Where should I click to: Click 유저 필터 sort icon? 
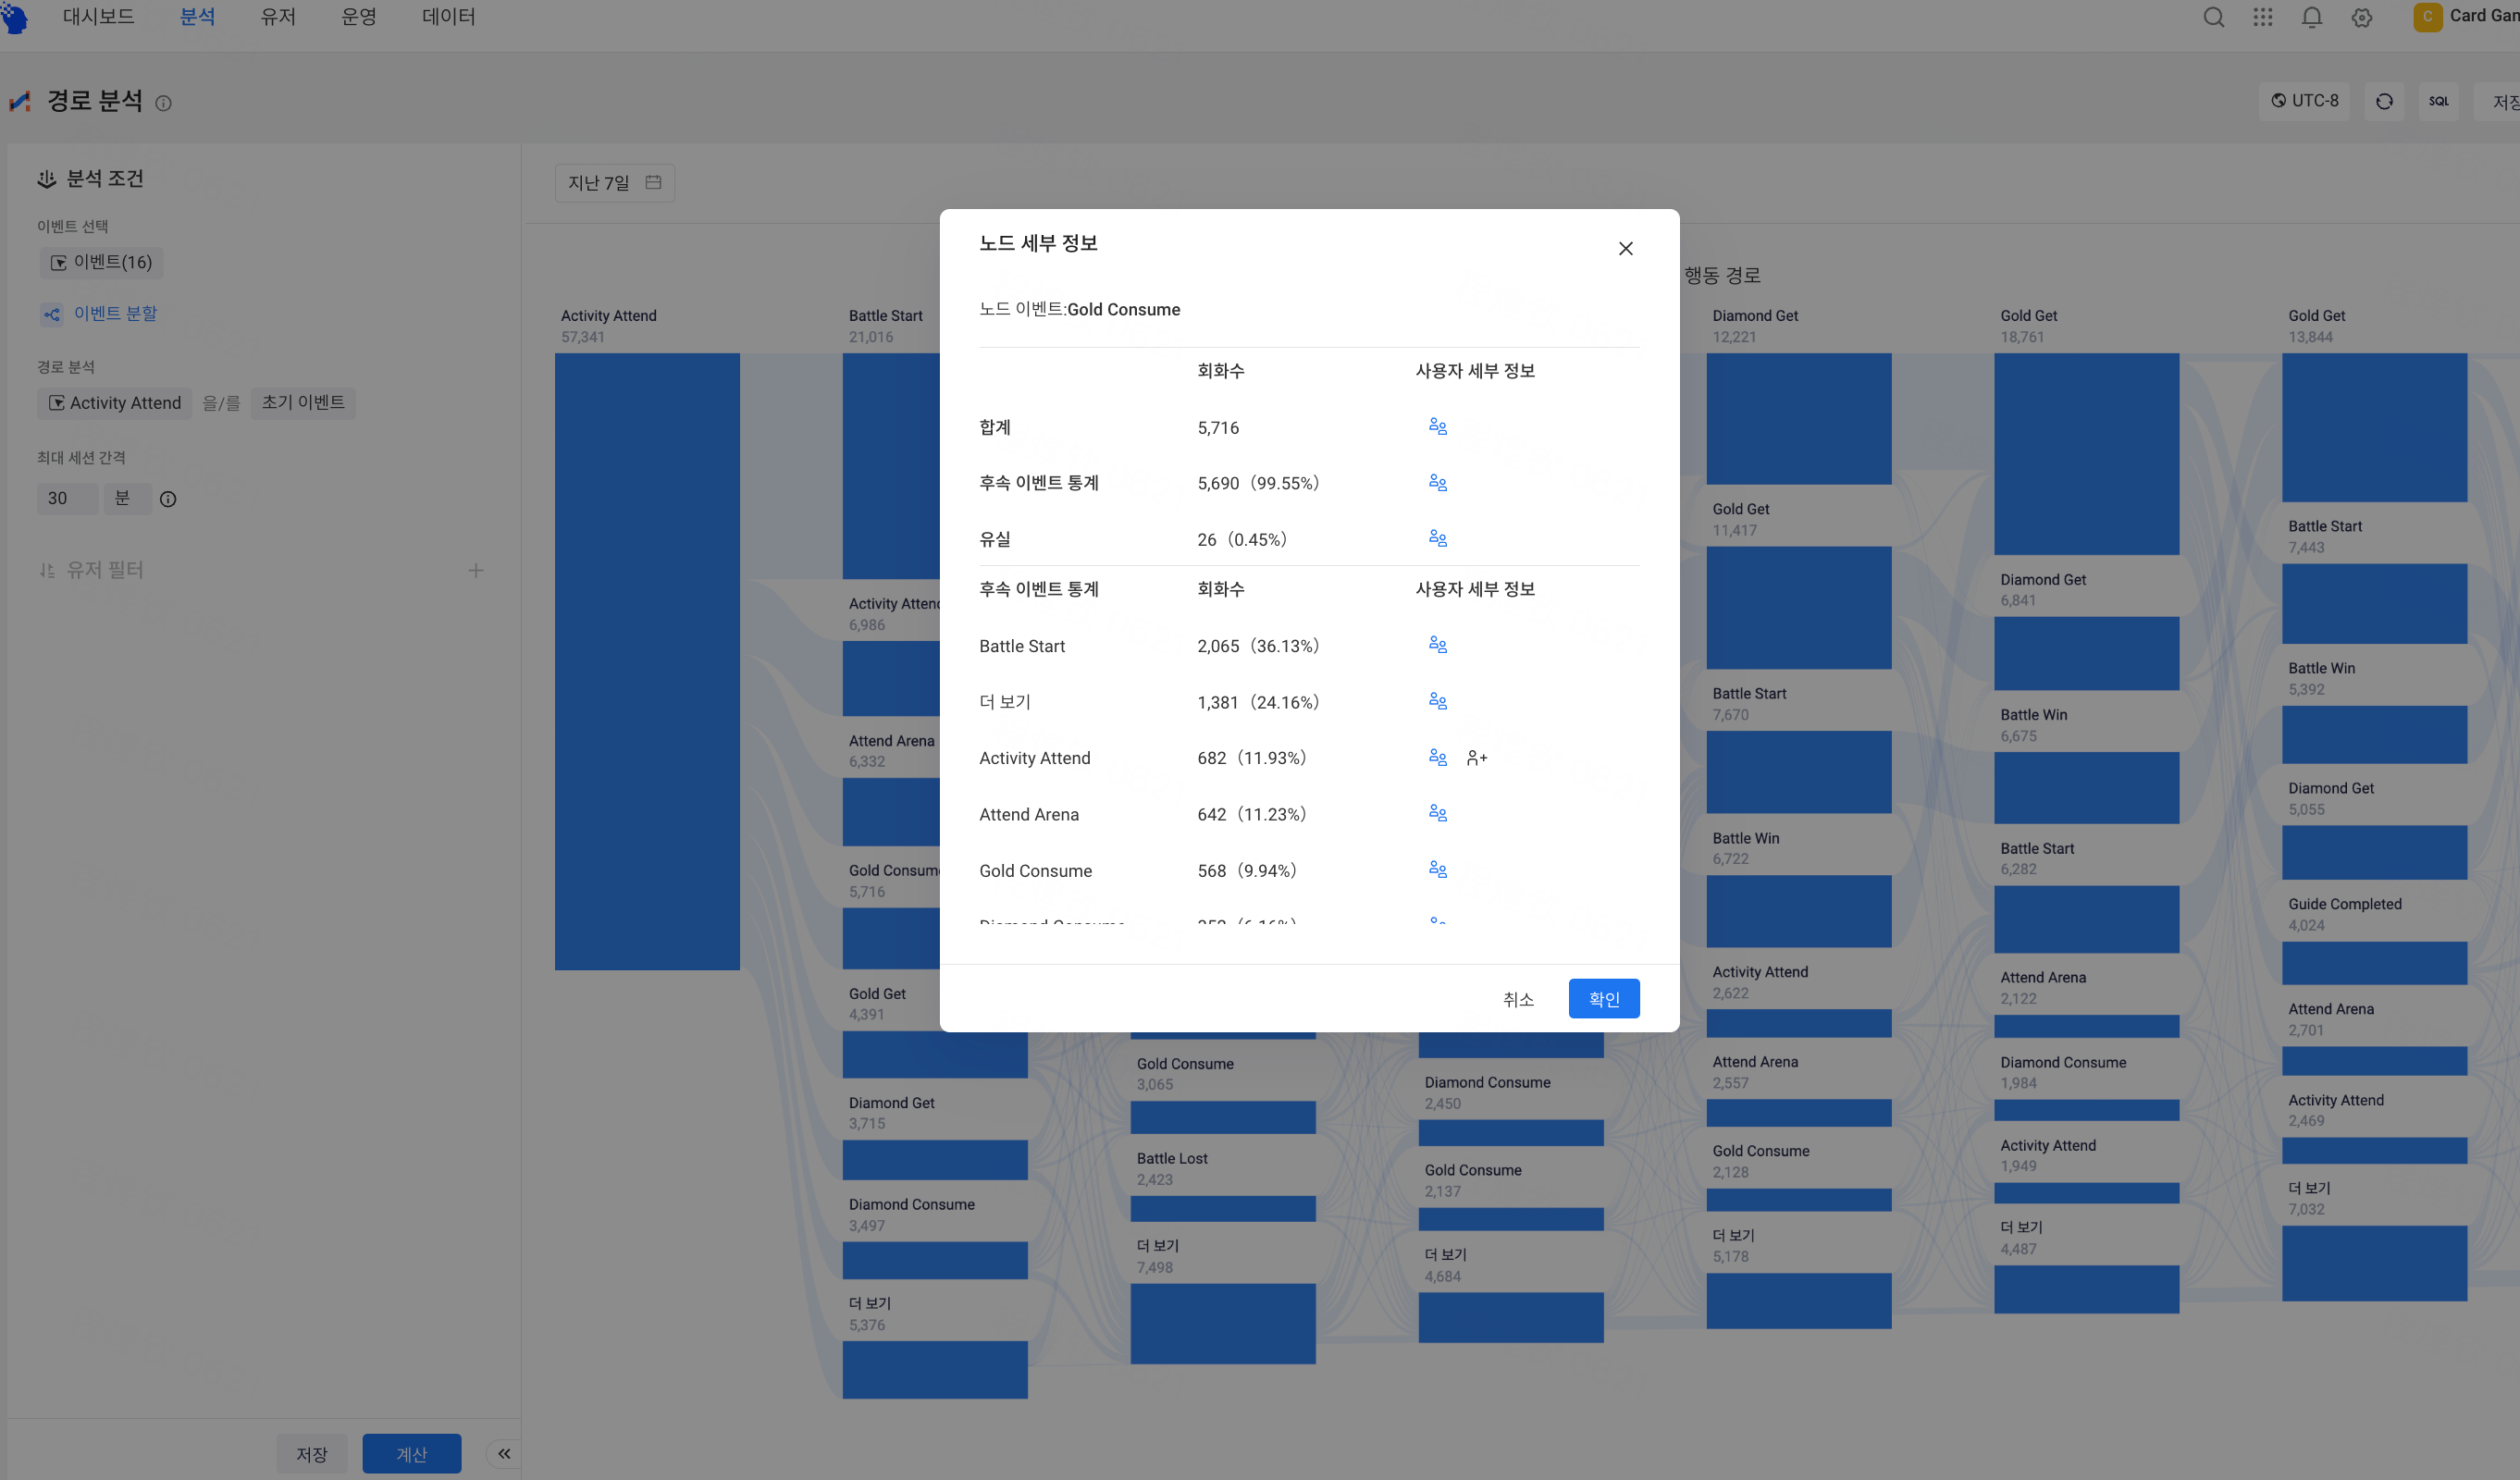(x=46, y=570)
